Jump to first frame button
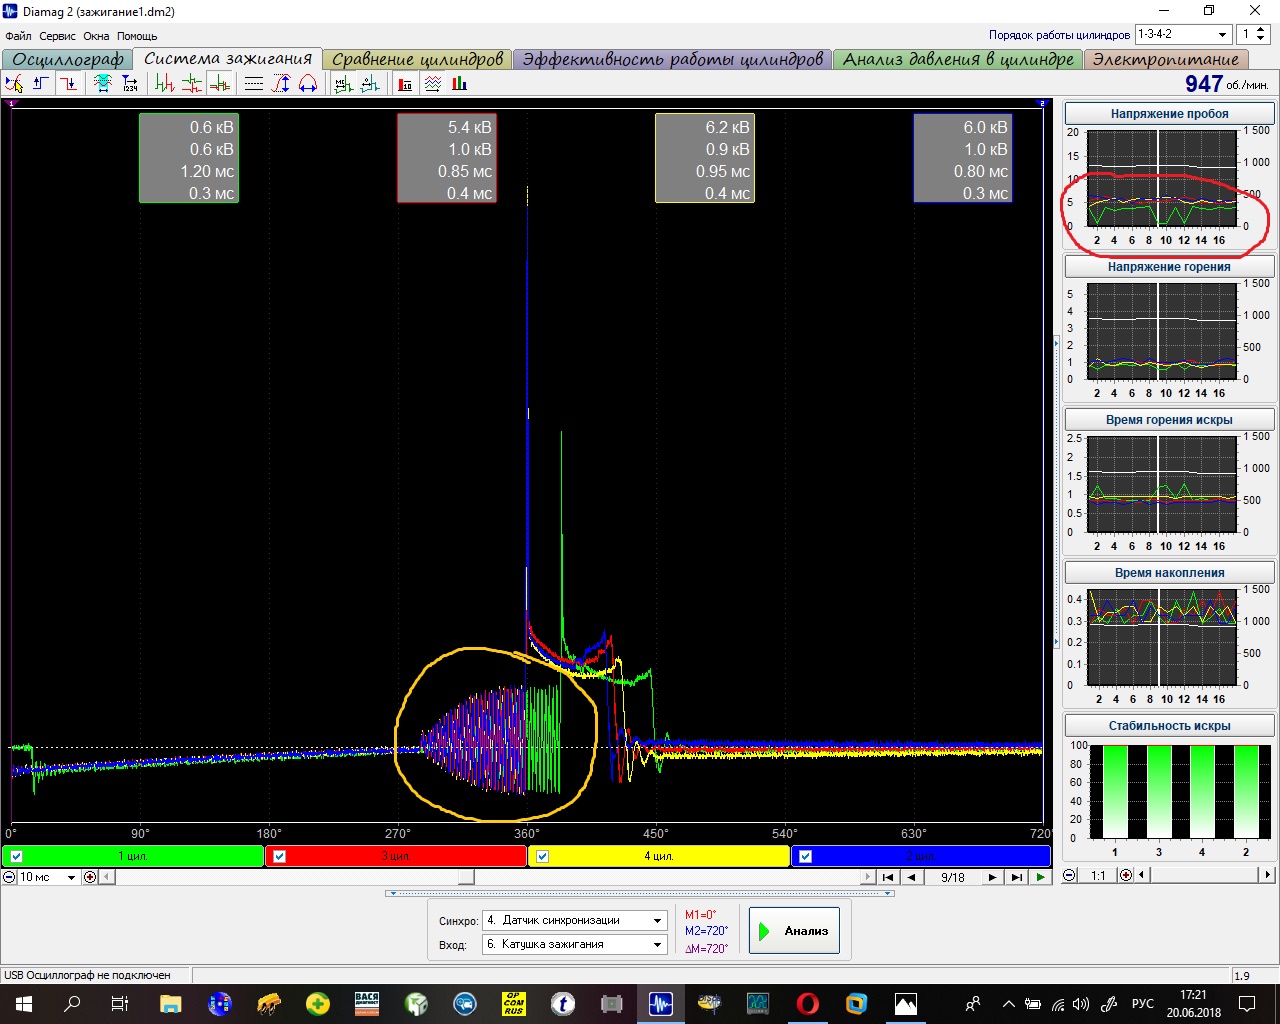 click(888, 877)
